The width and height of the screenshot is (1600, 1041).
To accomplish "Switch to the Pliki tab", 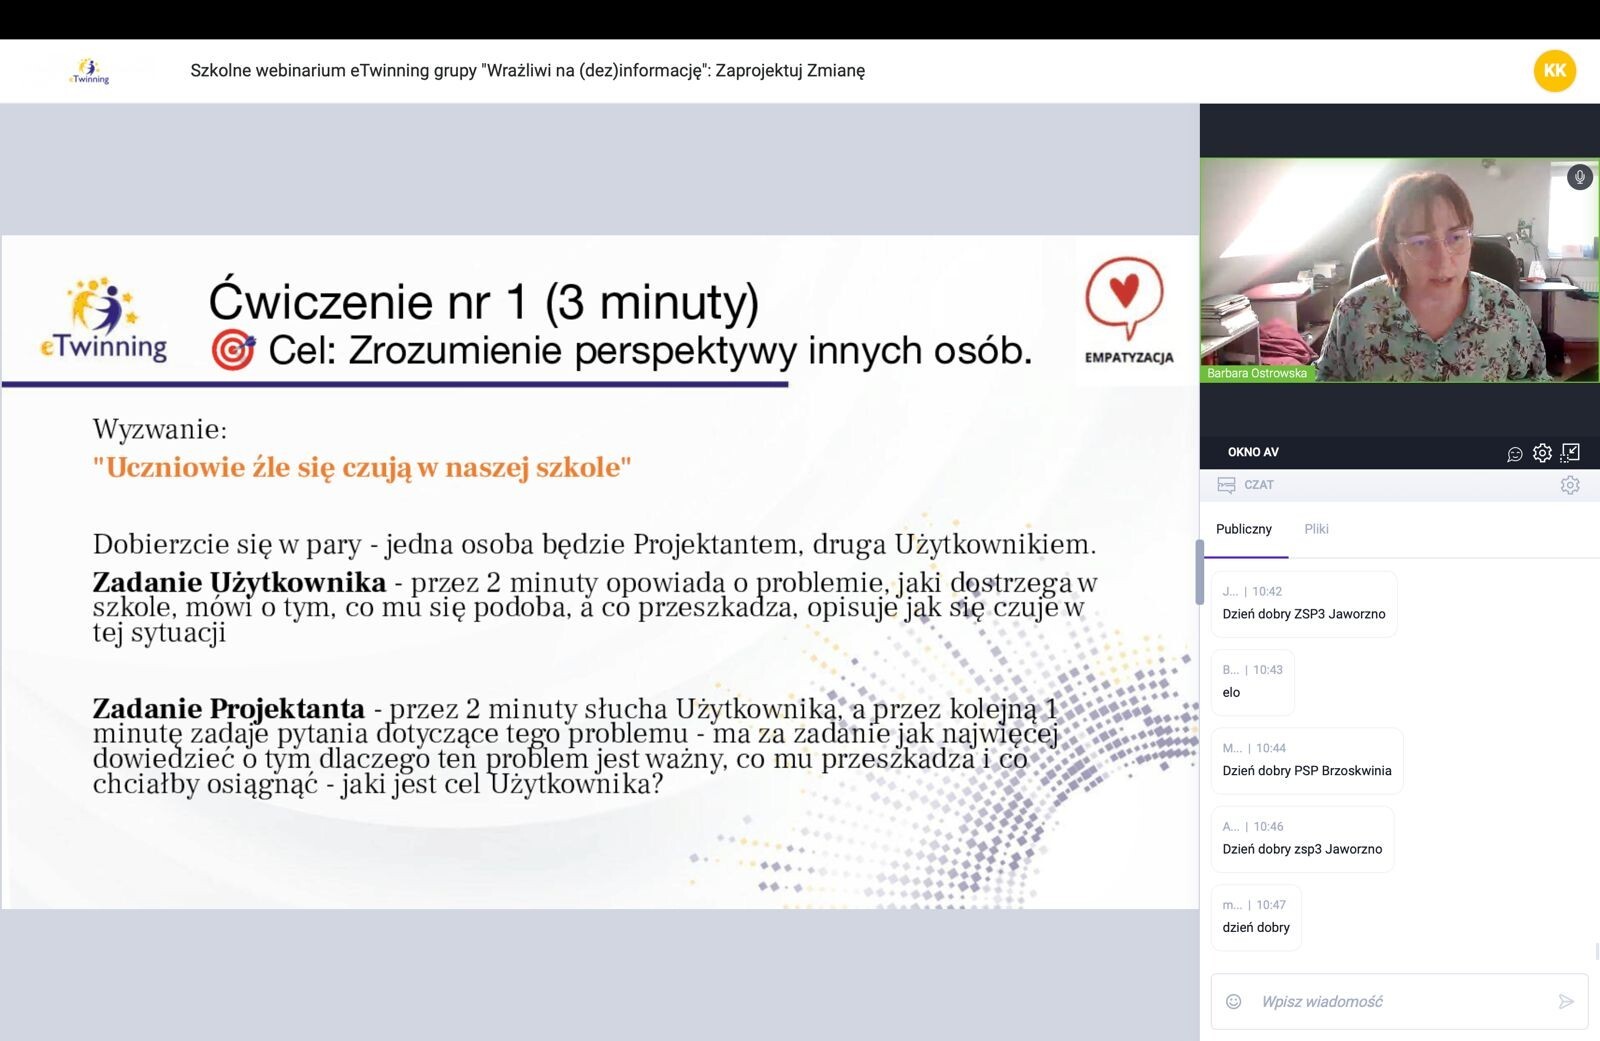I will tap(1316, 529).
